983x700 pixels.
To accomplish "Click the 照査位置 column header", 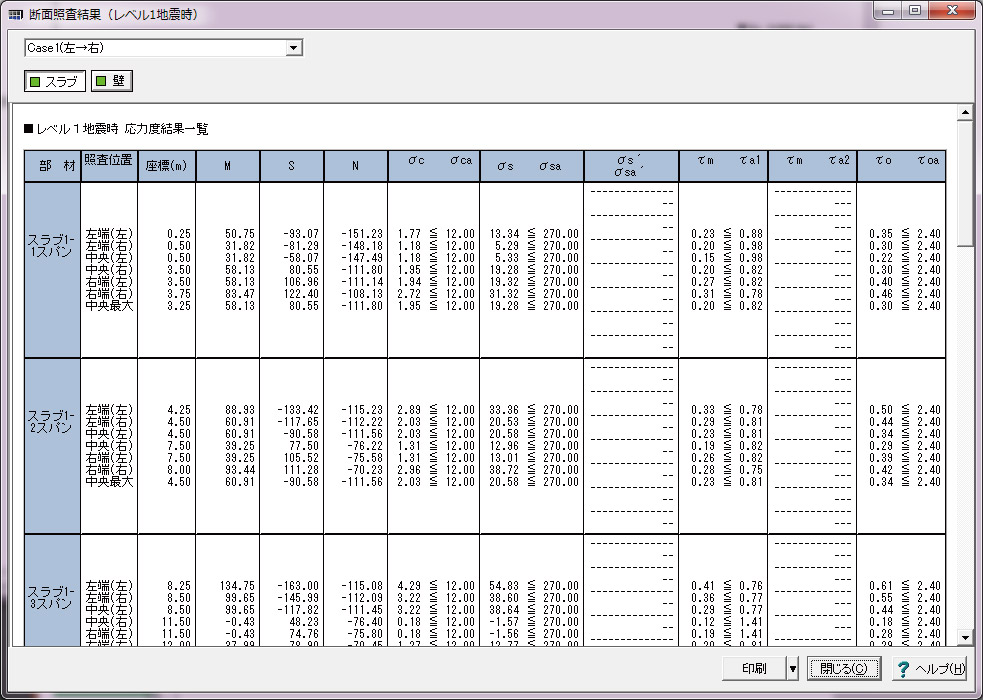I will click(x=109, y=166).
